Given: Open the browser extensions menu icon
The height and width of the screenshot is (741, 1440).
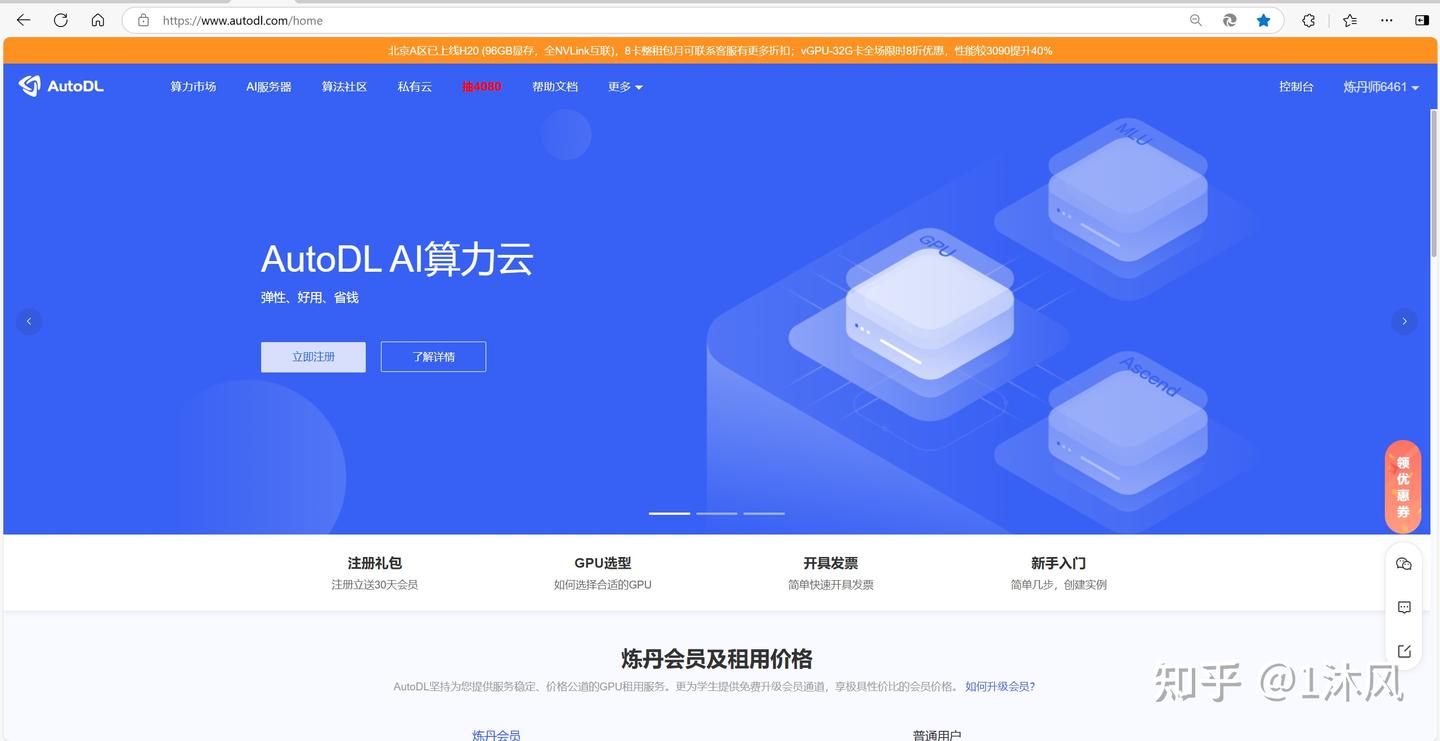Looking at the screenshot, I should click(1308, 19).
